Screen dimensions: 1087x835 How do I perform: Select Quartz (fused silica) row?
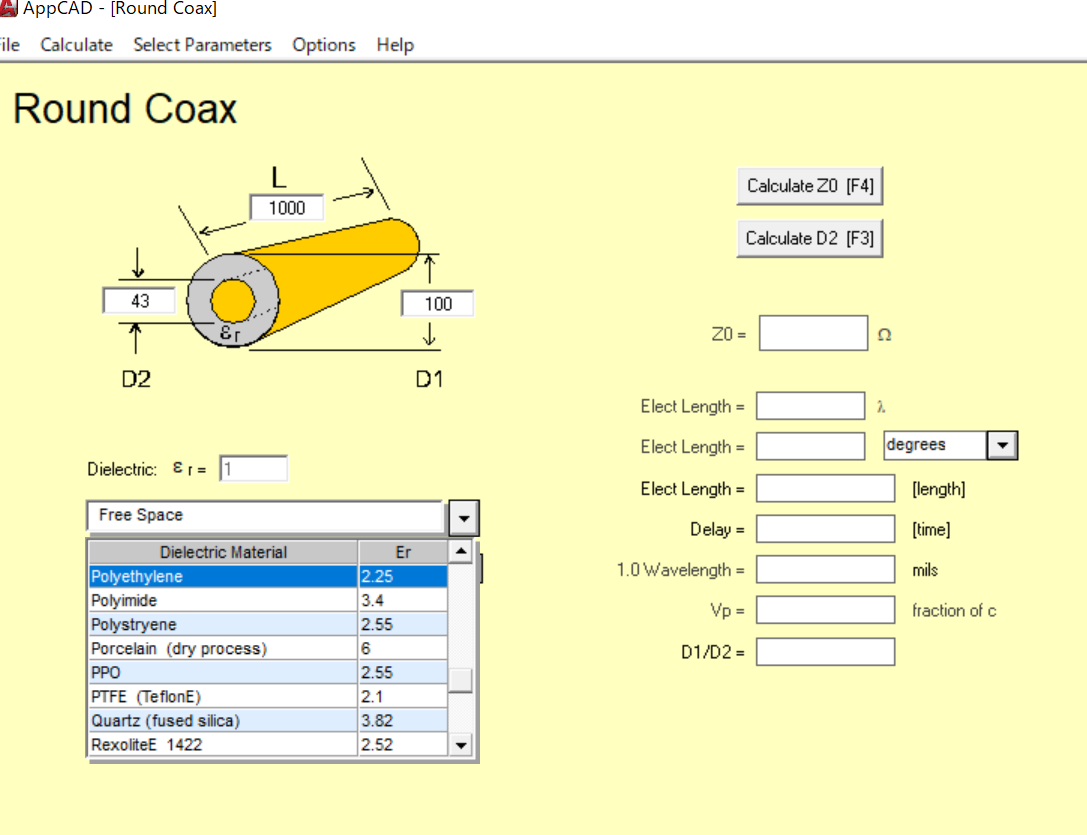point(268,721)
